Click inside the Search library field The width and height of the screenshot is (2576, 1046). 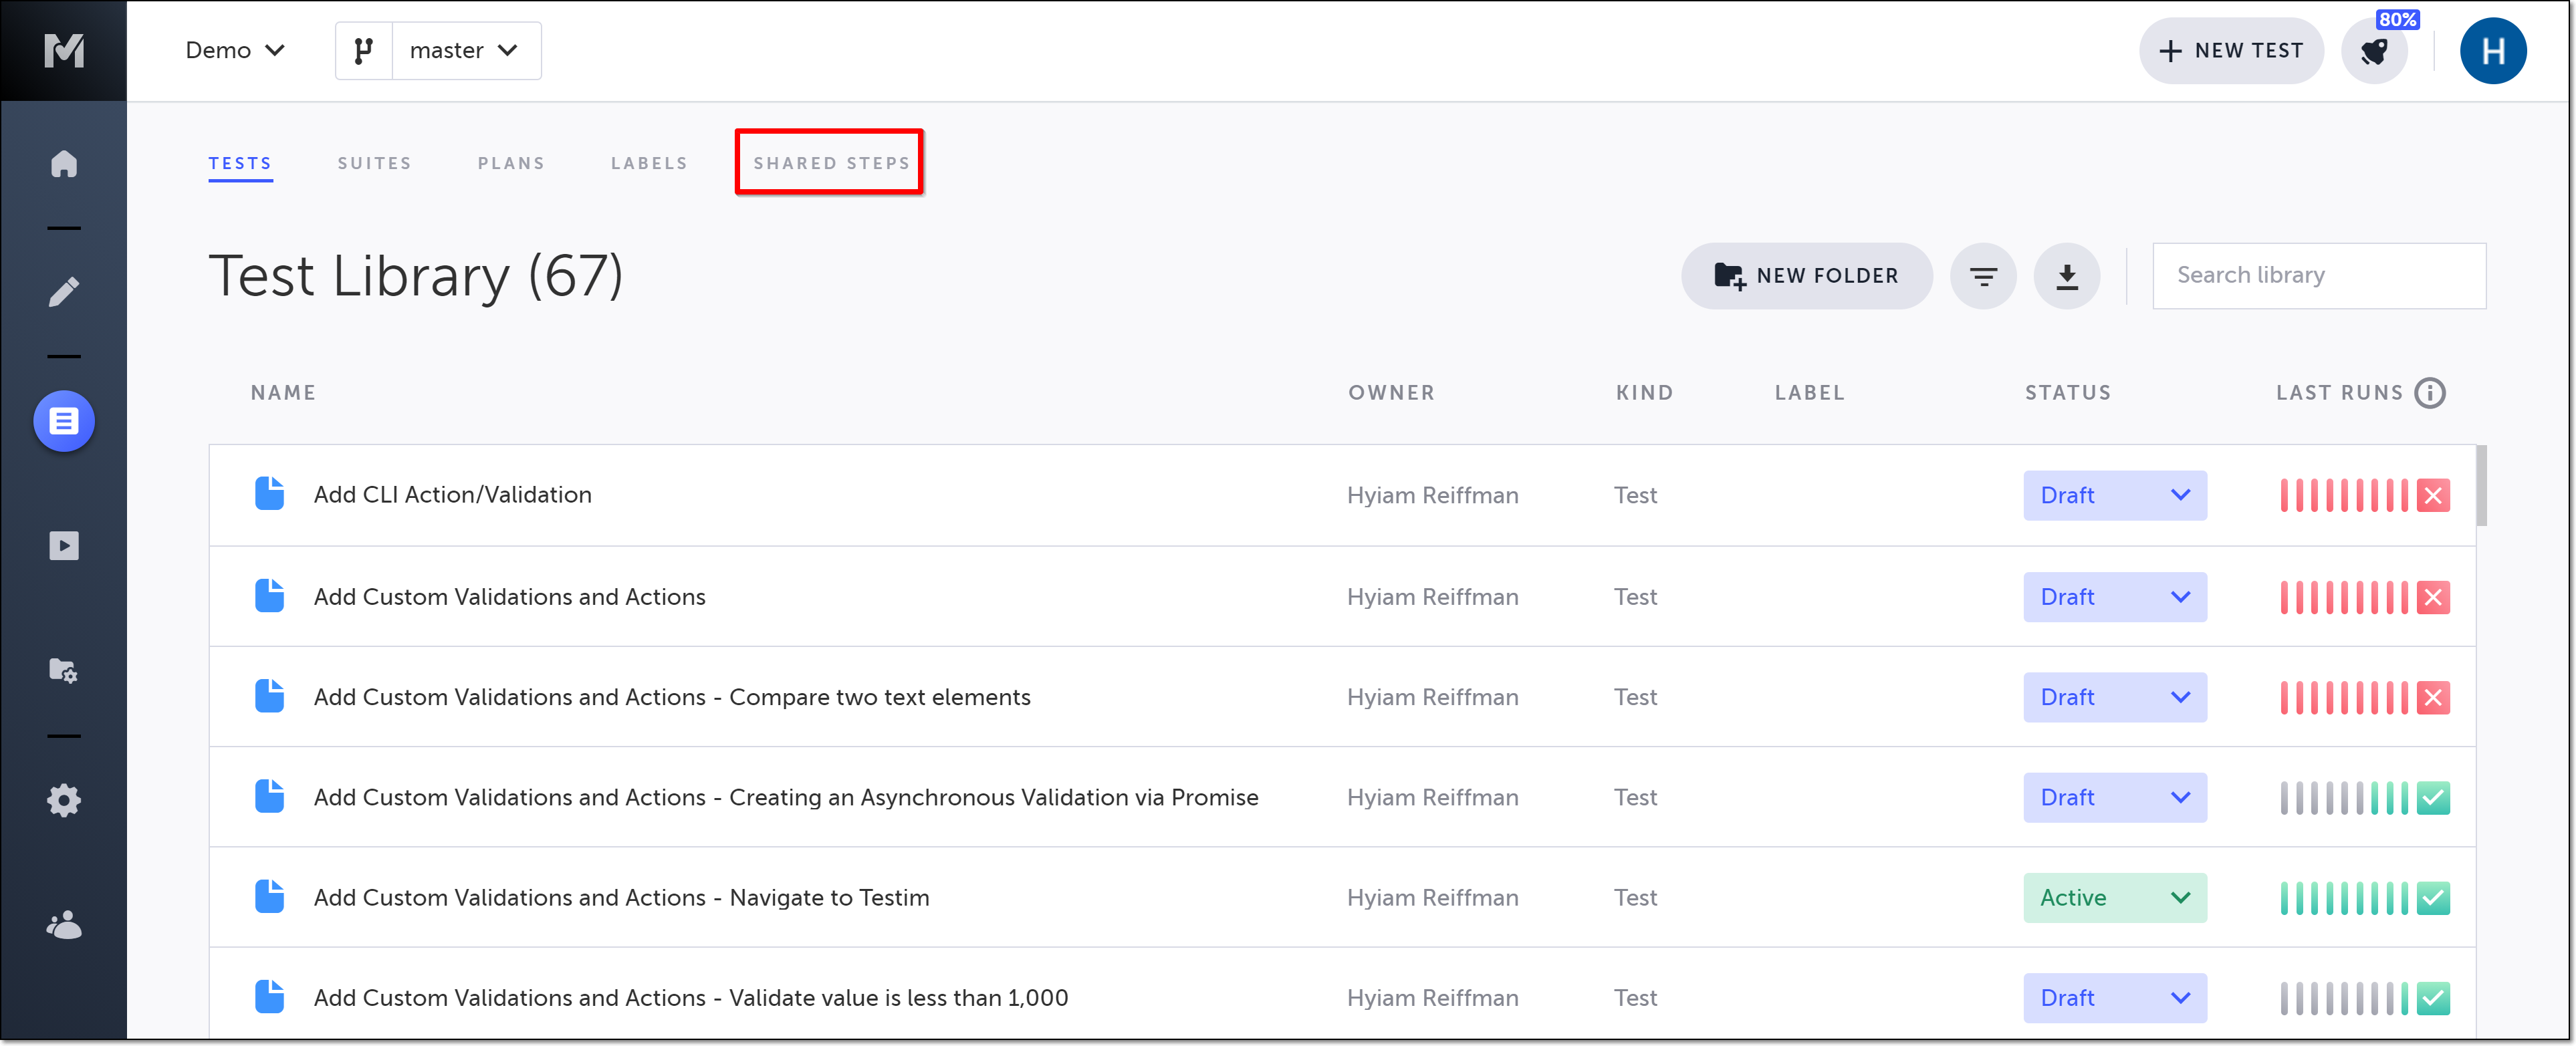(x=2319, y=276)
